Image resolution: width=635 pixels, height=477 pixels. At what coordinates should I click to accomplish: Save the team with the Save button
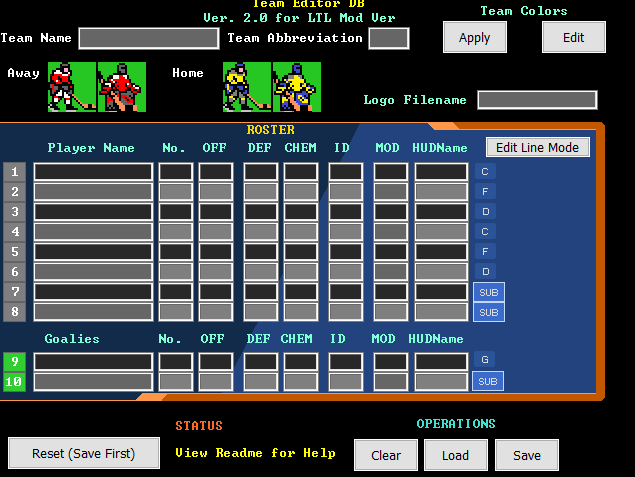coord(527,455)
